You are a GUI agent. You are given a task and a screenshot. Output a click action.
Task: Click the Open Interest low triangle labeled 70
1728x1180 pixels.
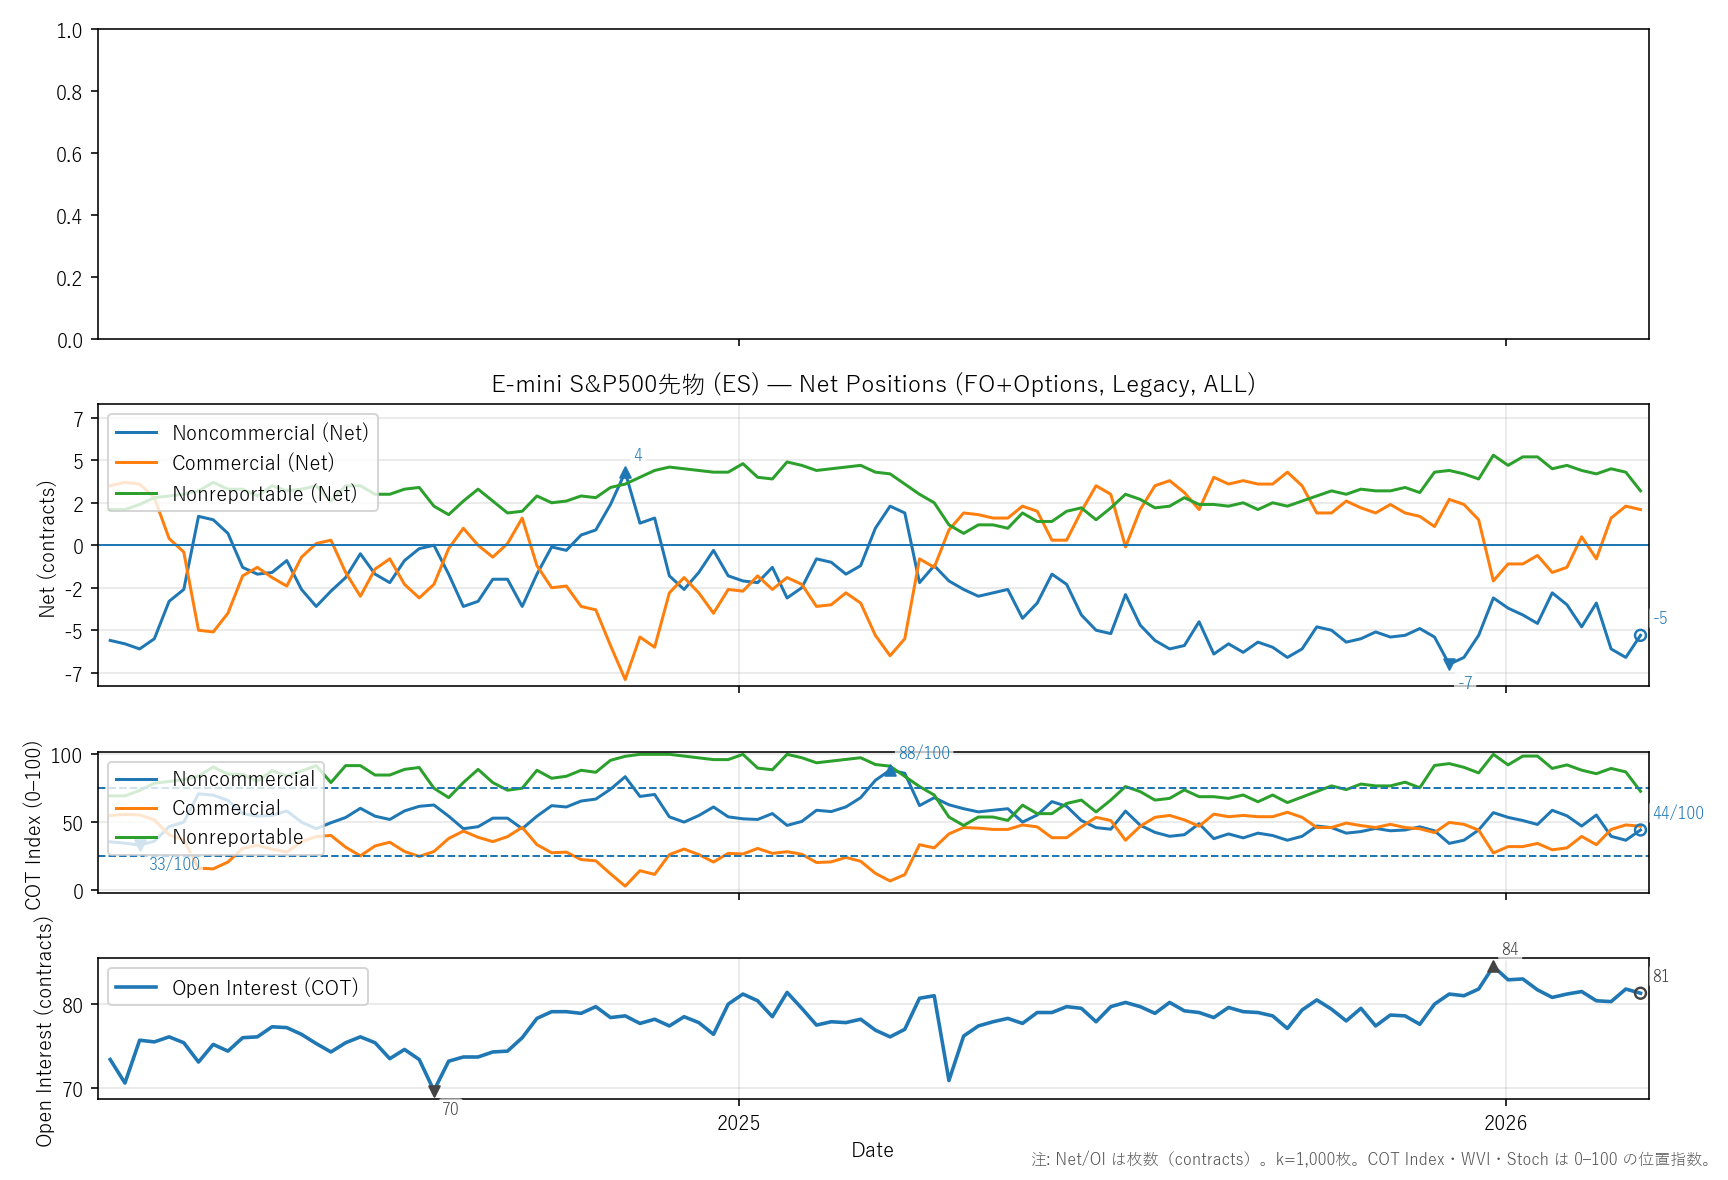[x=434, y=1091]
